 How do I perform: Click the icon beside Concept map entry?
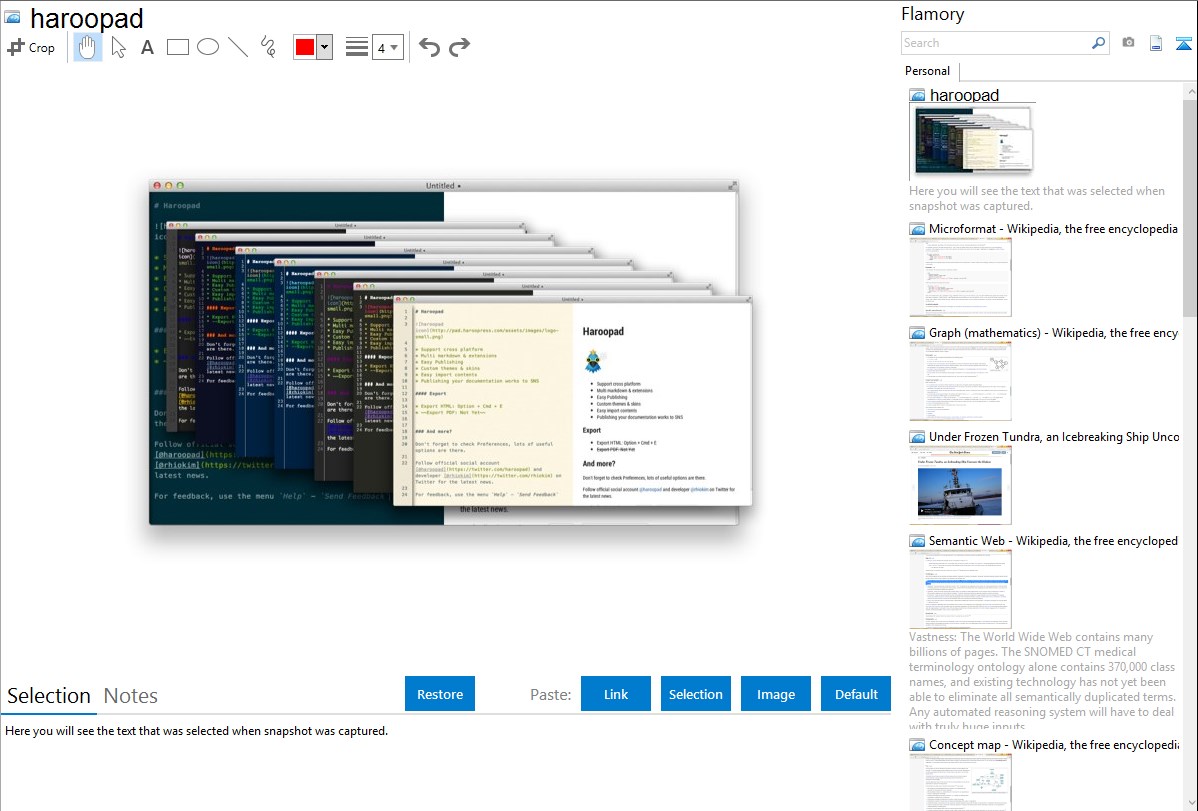coord(918,745)
